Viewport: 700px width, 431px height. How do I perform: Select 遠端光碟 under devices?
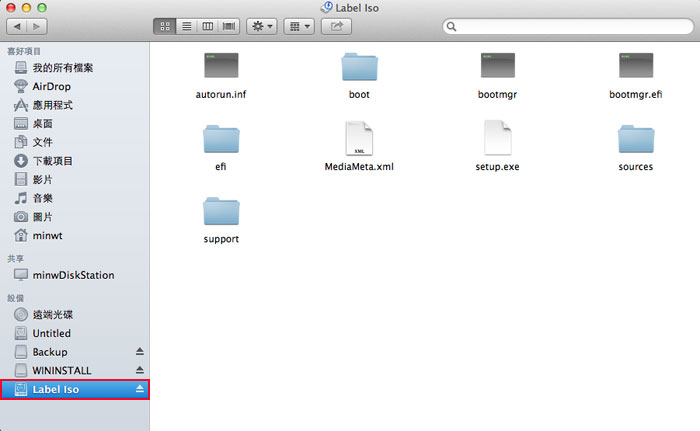pos(75,314)
